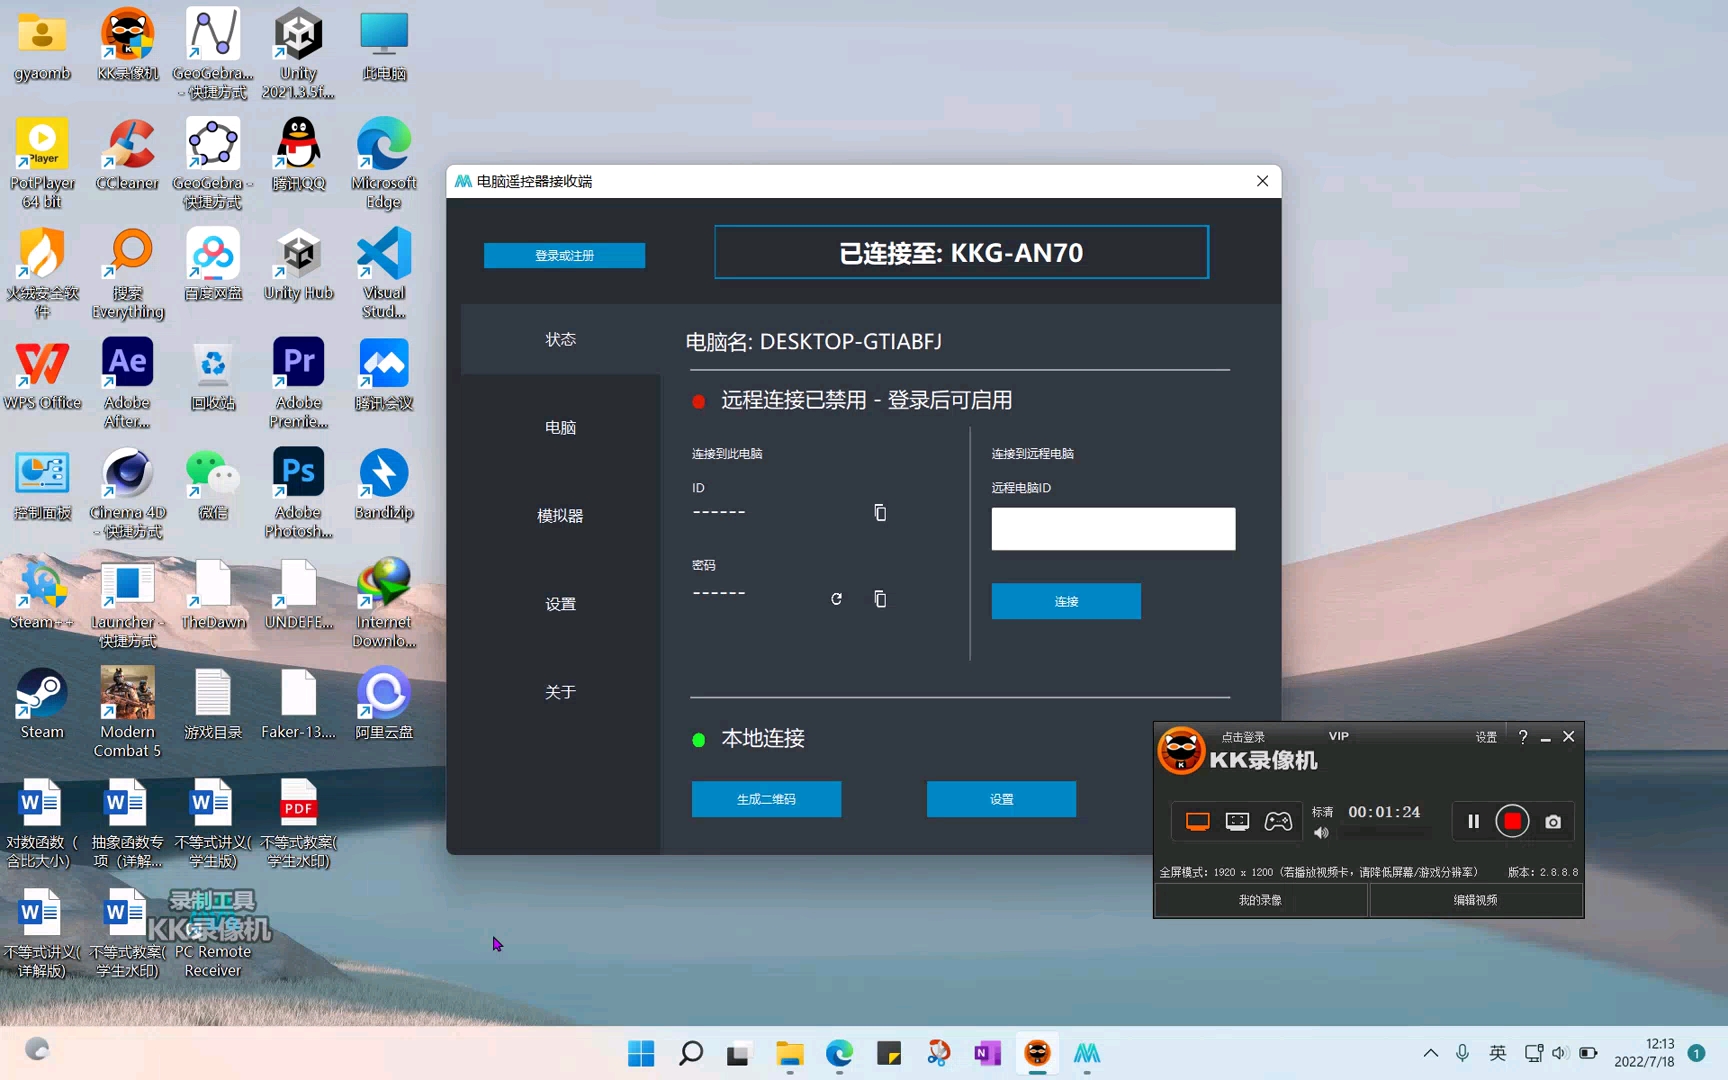This screenshot has width=1728, height=1080.
Task: Stop the KK recording with red button
Action: pos(1513,822)
